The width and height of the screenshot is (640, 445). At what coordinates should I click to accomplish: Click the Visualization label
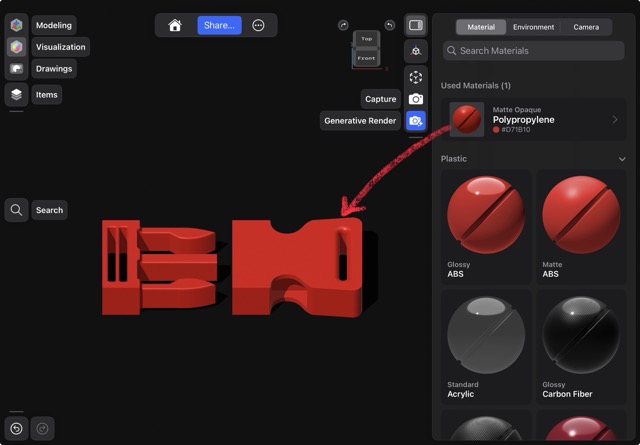[x=60, y=47]
